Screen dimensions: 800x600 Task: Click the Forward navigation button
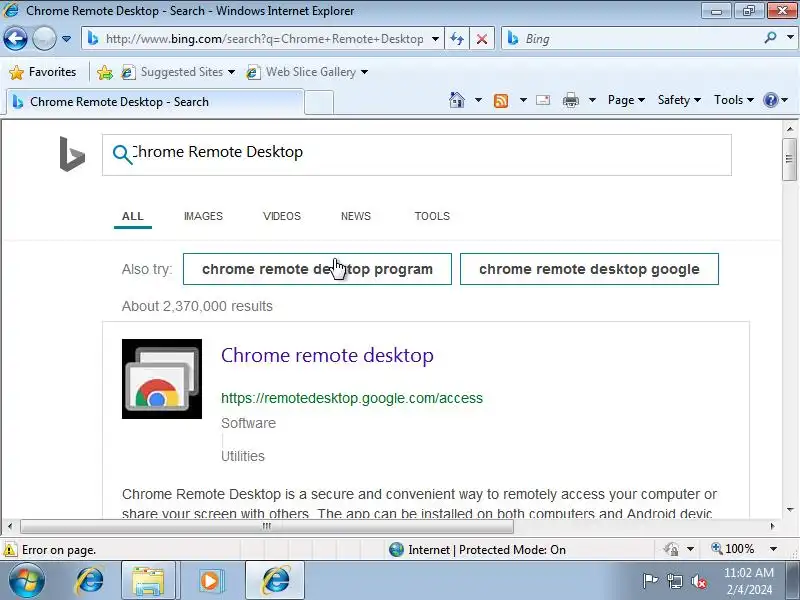tap(44, 39)
